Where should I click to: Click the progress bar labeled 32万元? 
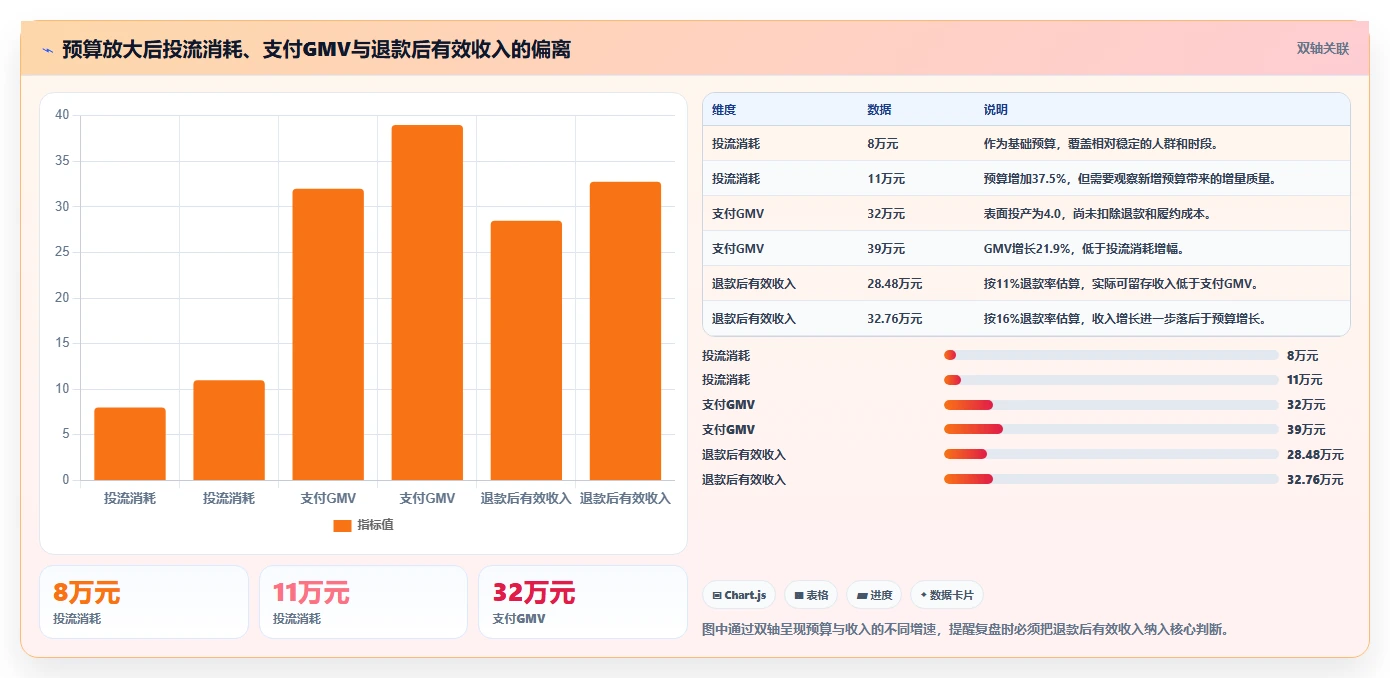(x=1111, y=405)
